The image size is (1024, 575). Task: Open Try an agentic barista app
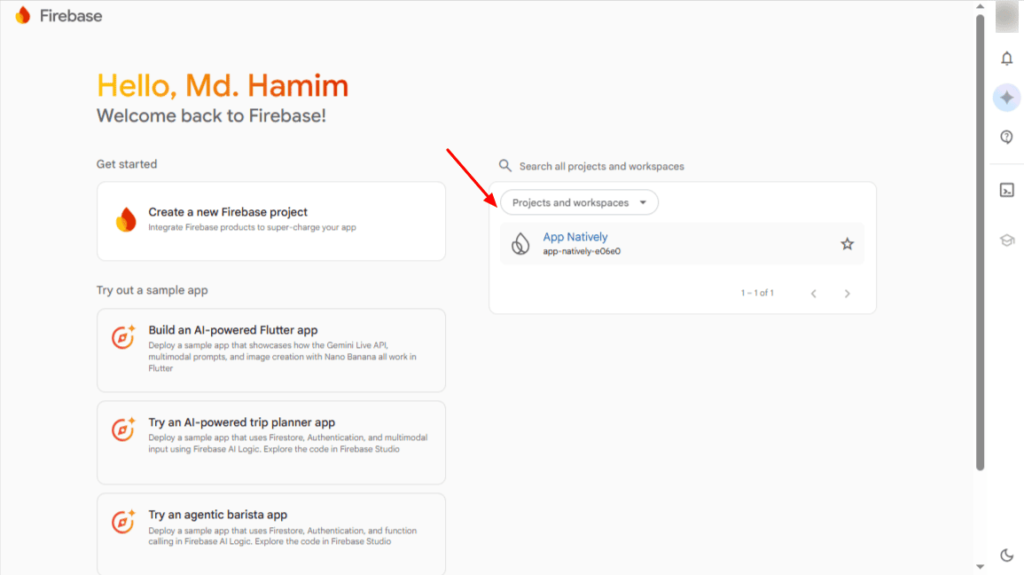(271, 534)
